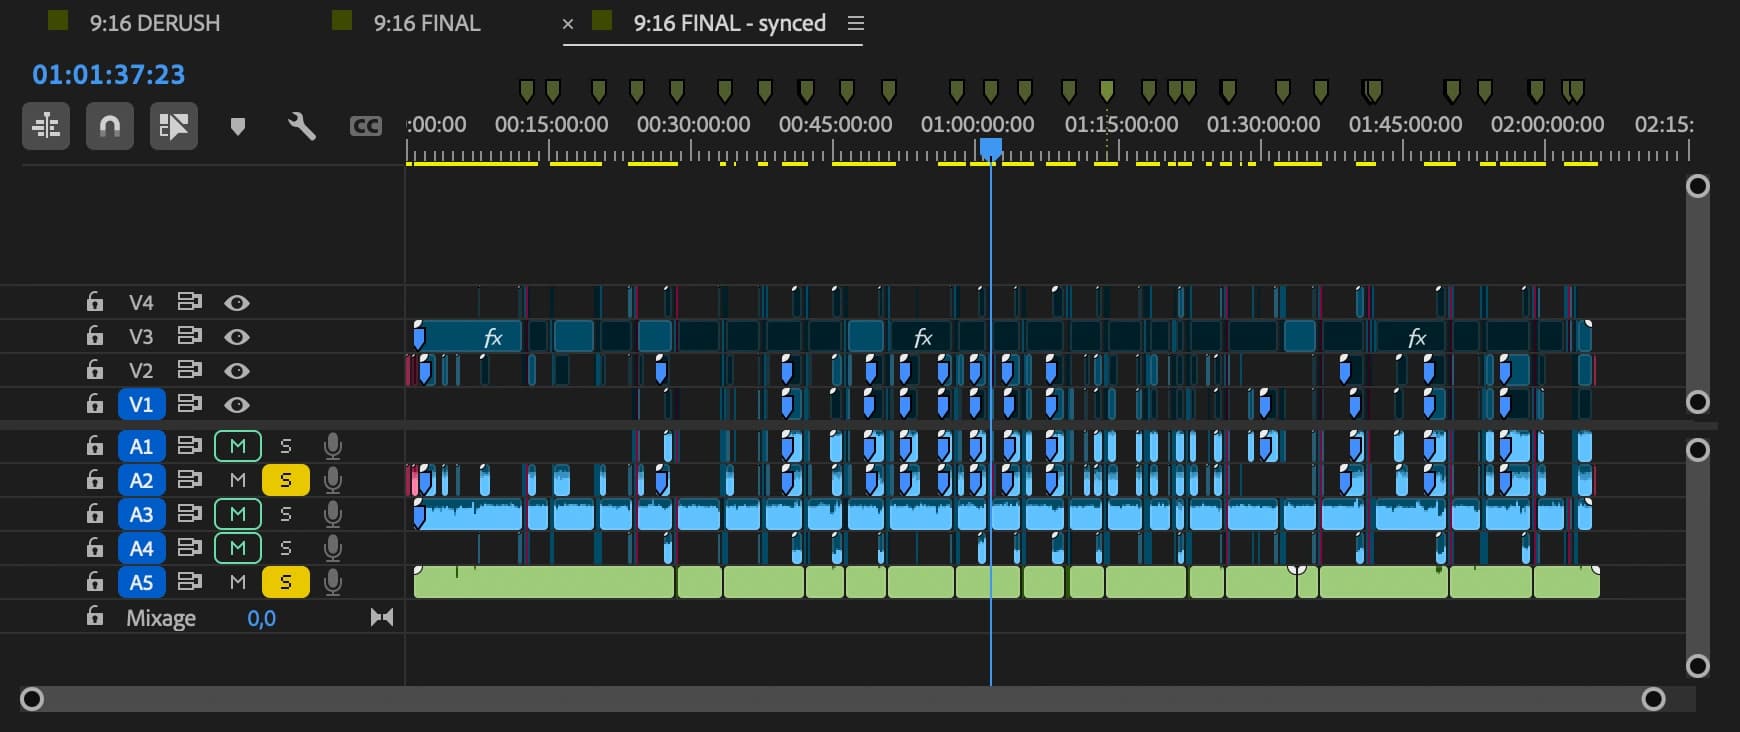Toggle lock on track A4

[94, 547]
